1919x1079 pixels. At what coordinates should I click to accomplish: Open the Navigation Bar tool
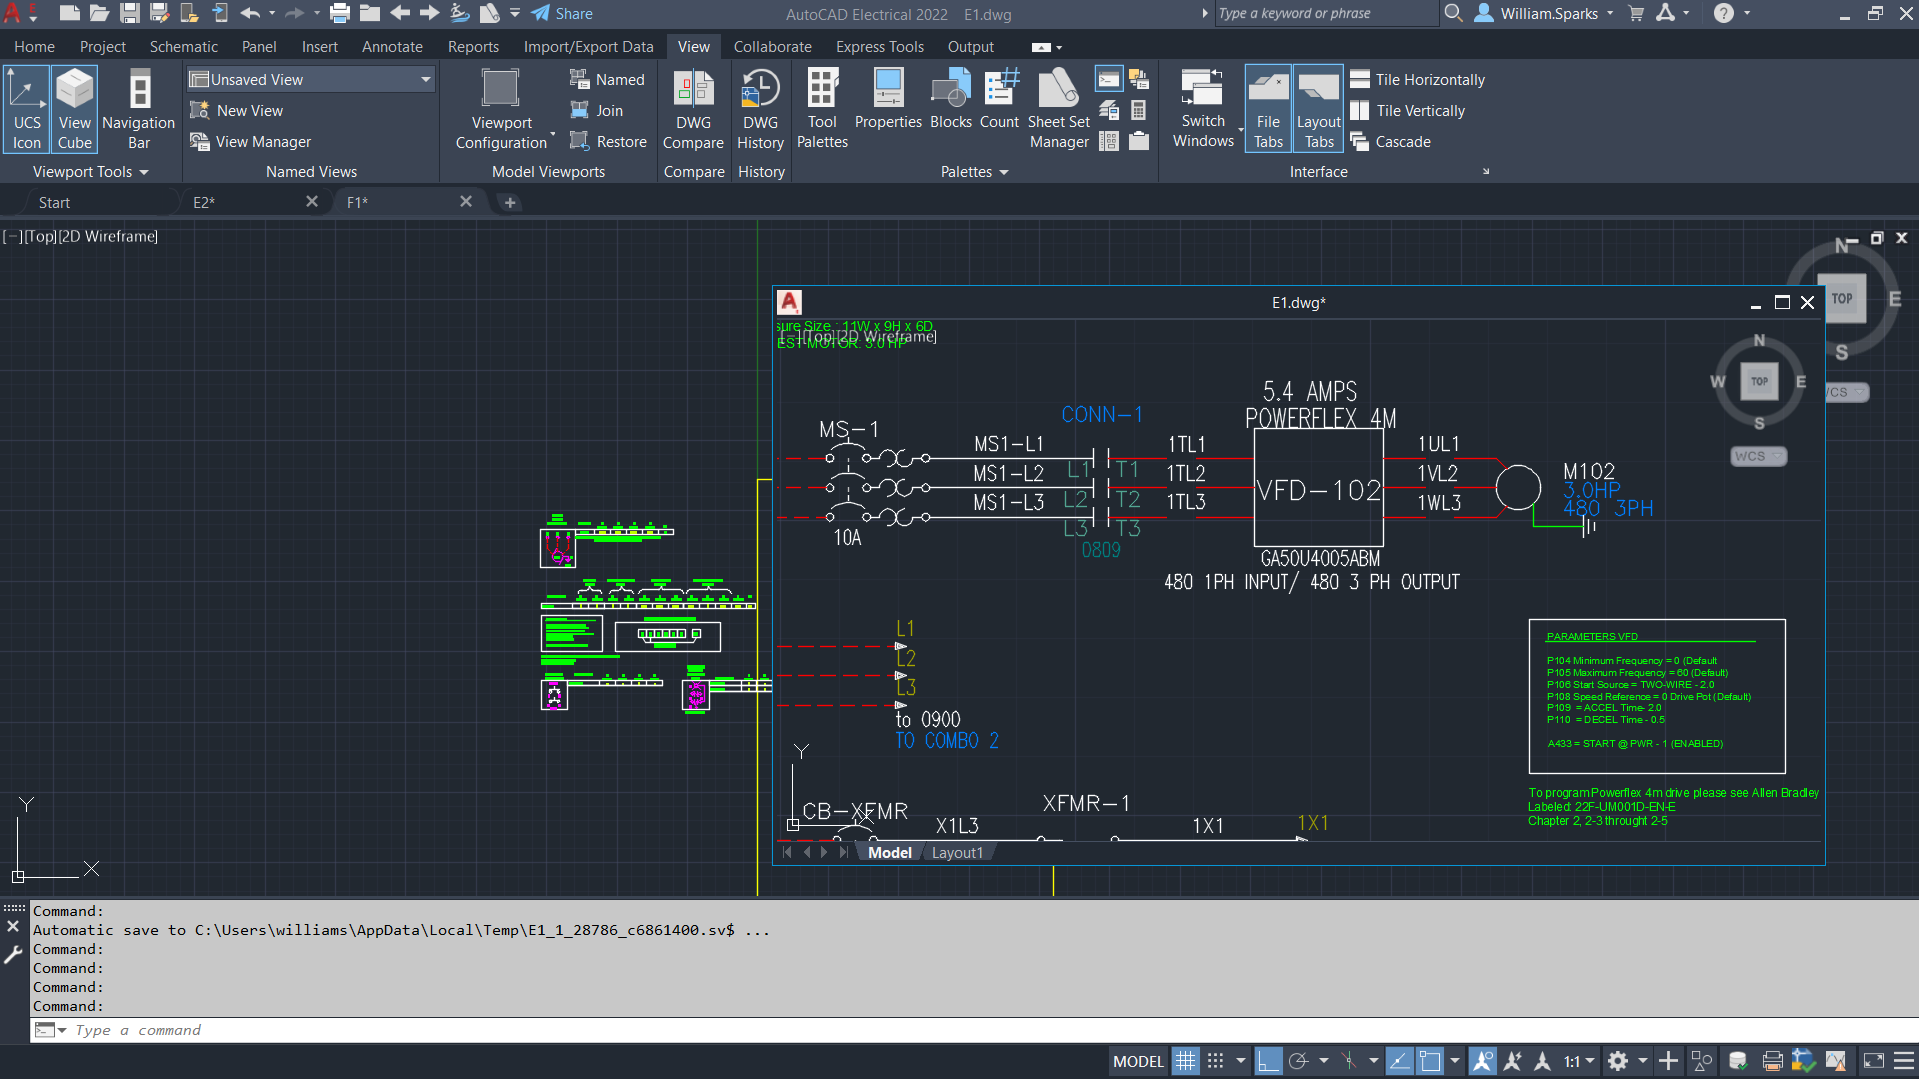pos(139,109)
